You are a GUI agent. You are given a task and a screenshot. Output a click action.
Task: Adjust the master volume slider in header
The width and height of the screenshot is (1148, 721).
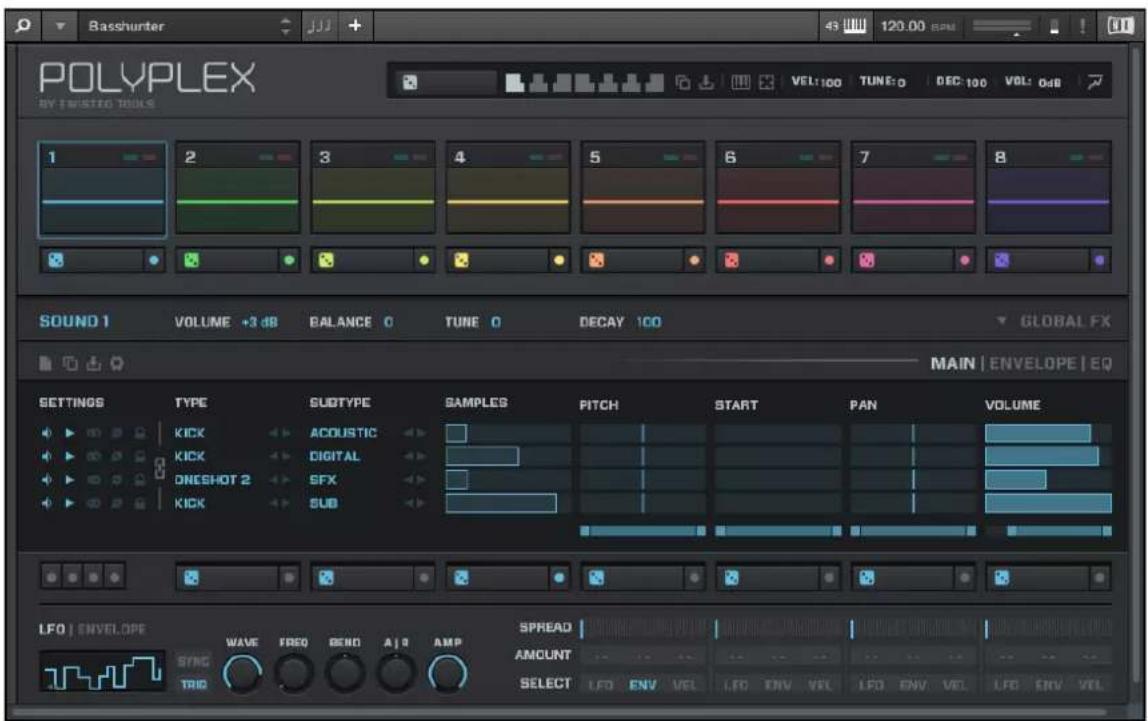(1001, 27)
